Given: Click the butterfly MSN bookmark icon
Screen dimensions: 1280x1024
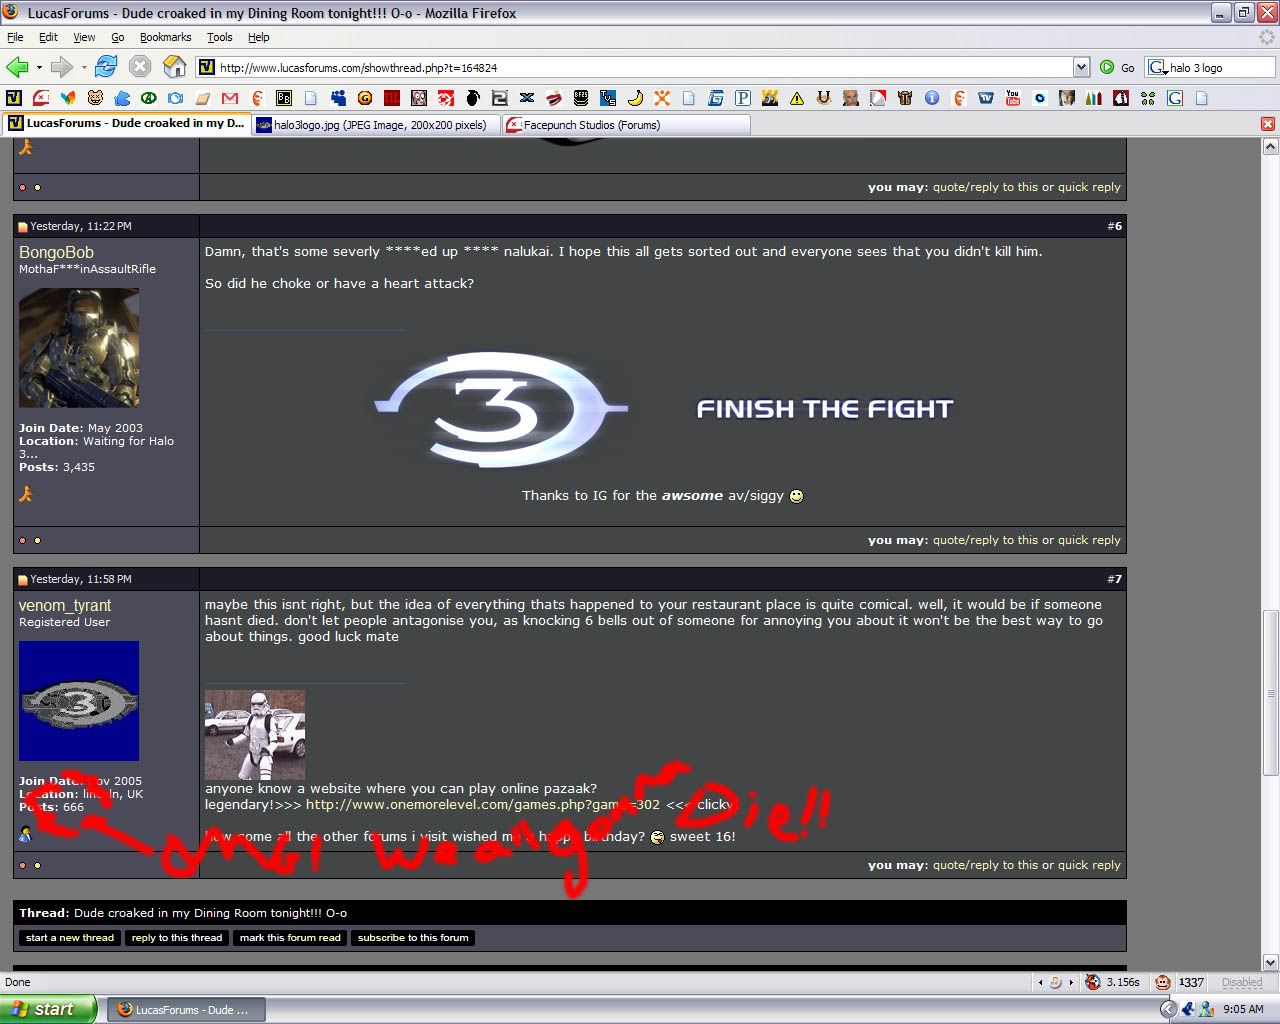Looking at the screenshot, I should (x=68, y=98).
